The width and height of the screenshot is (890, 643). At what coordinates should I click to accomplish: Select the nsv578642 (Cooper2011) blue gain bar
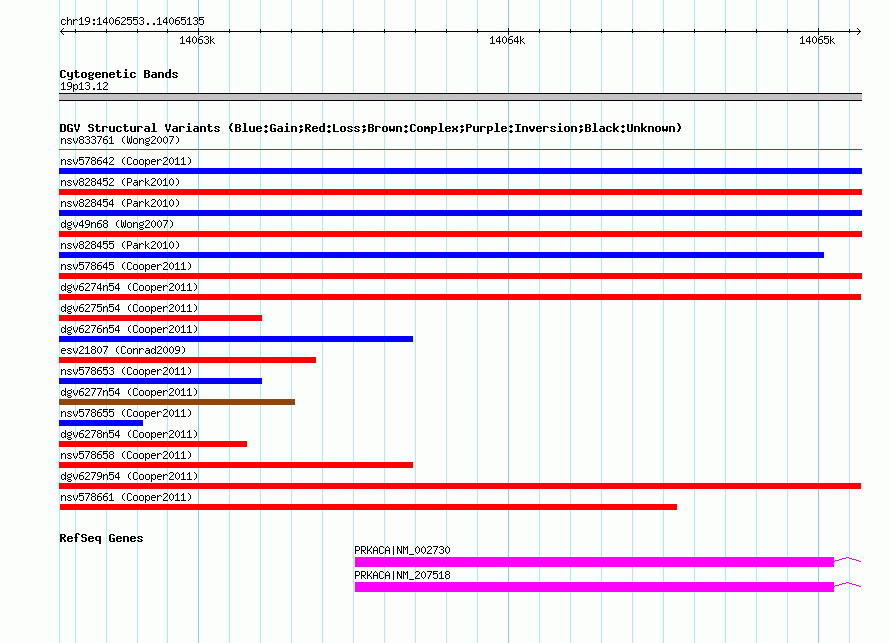pyautogui.click(x=460, y=171)
